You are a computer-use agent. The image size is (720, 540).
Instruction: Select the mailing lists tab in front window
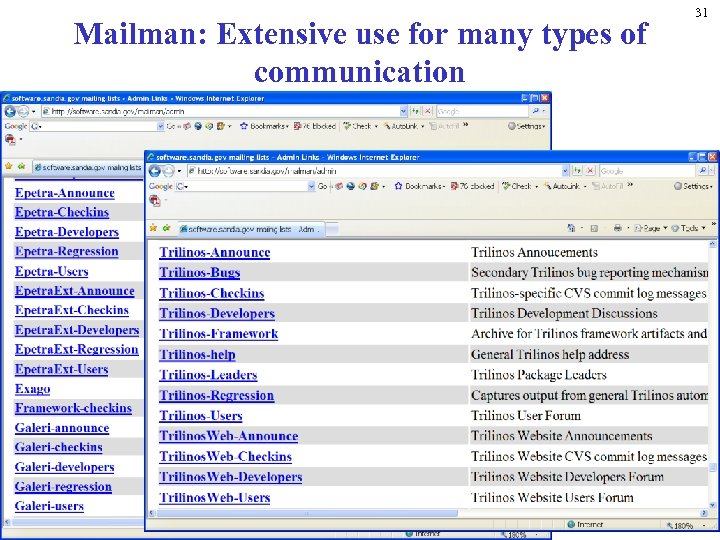coord(251,229)
